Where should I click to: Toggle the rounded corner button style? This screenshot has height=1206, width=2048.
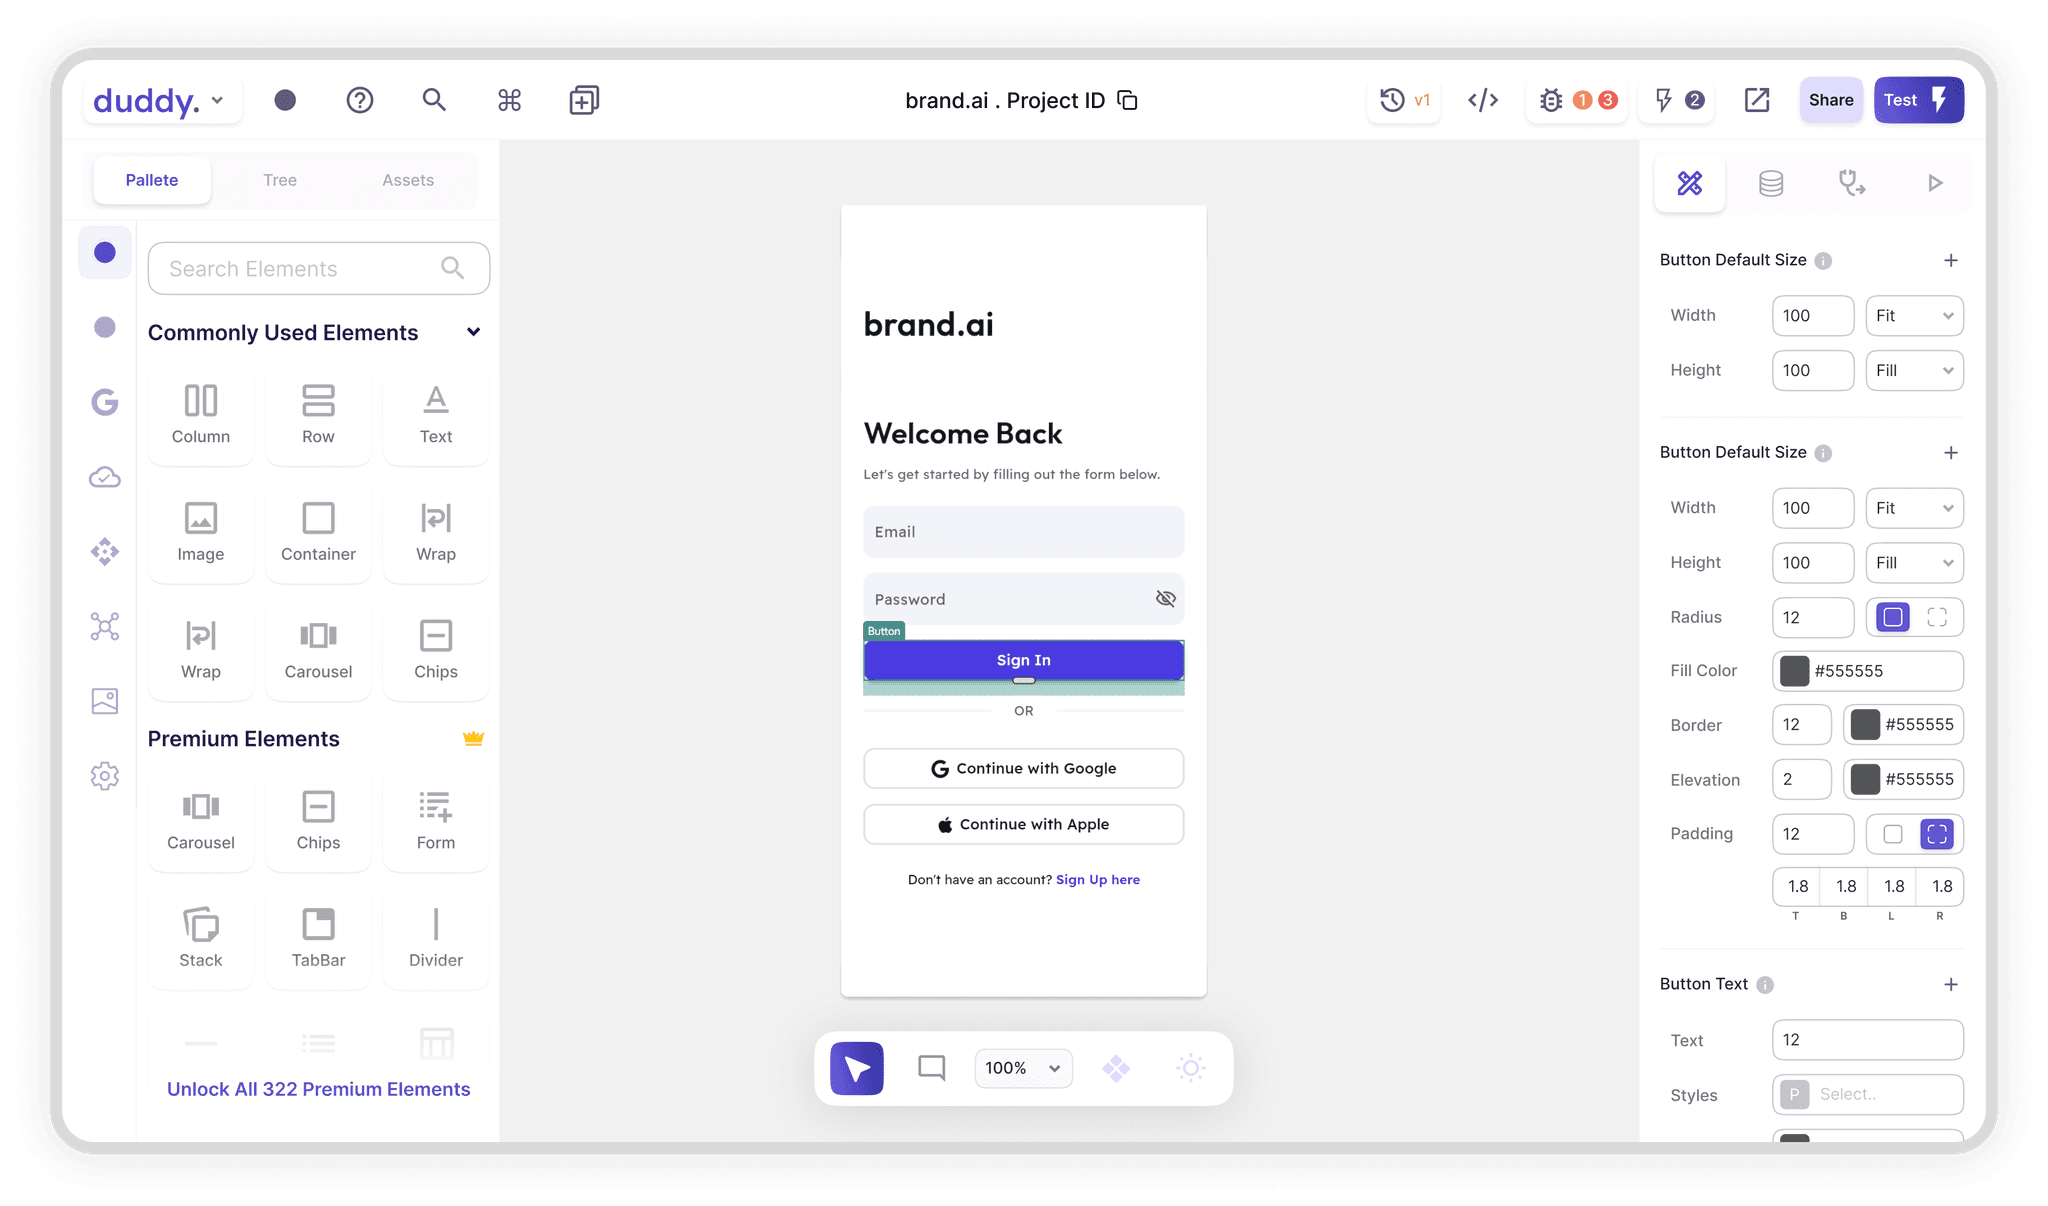[1892, 616]
